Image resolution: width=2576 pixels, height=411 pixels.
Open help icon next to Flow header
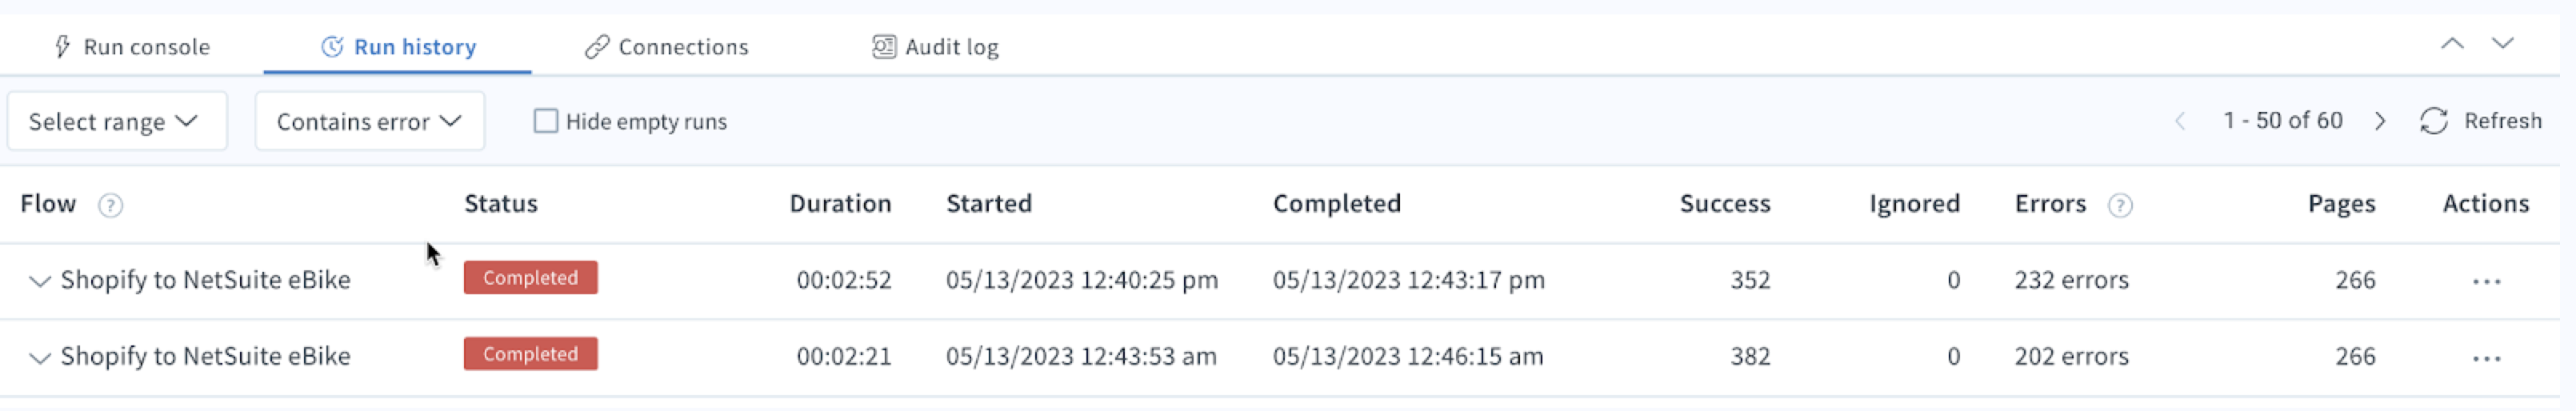(110, 205)
